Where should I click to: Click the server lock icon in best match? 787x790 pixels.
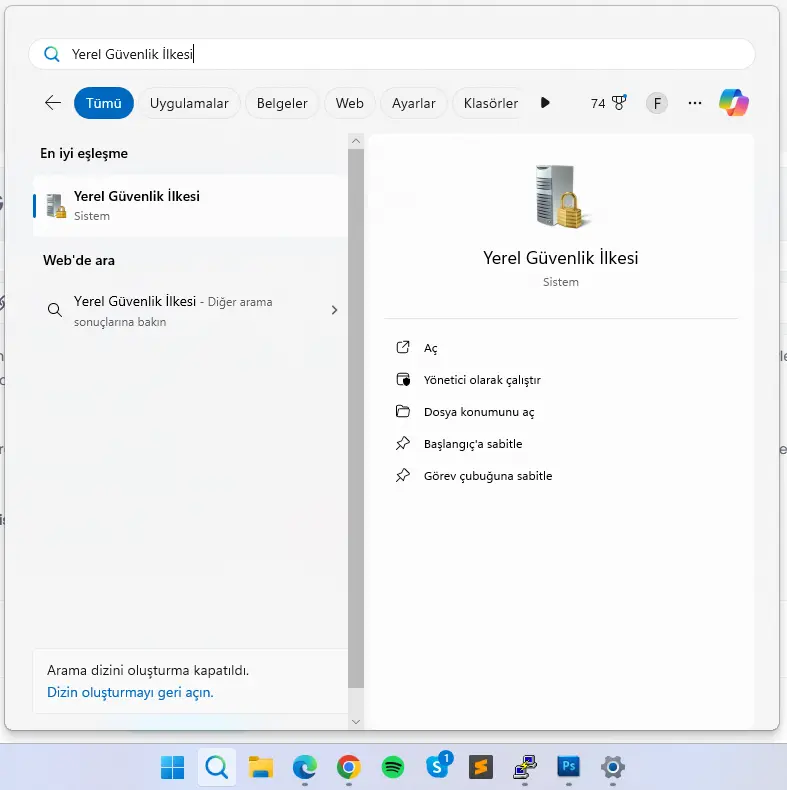pyautogui.click(x=56, y=206)
